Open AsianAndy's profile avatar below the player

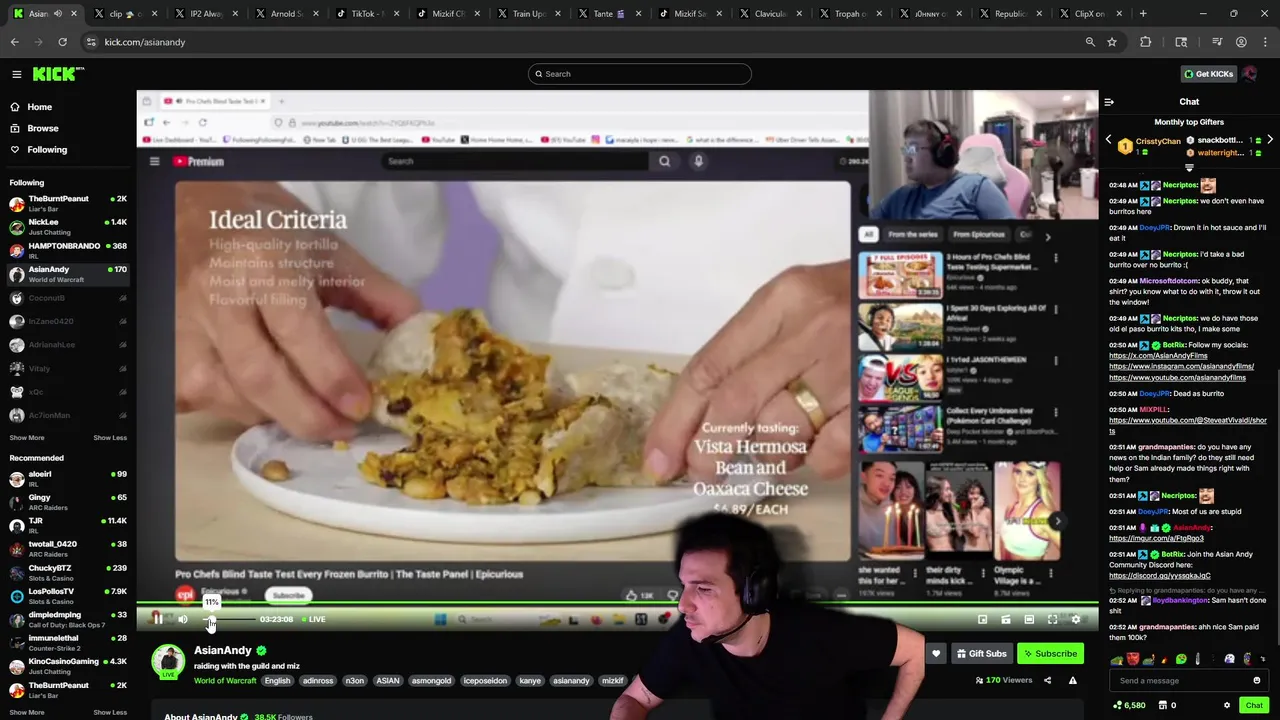pos(168,662)
